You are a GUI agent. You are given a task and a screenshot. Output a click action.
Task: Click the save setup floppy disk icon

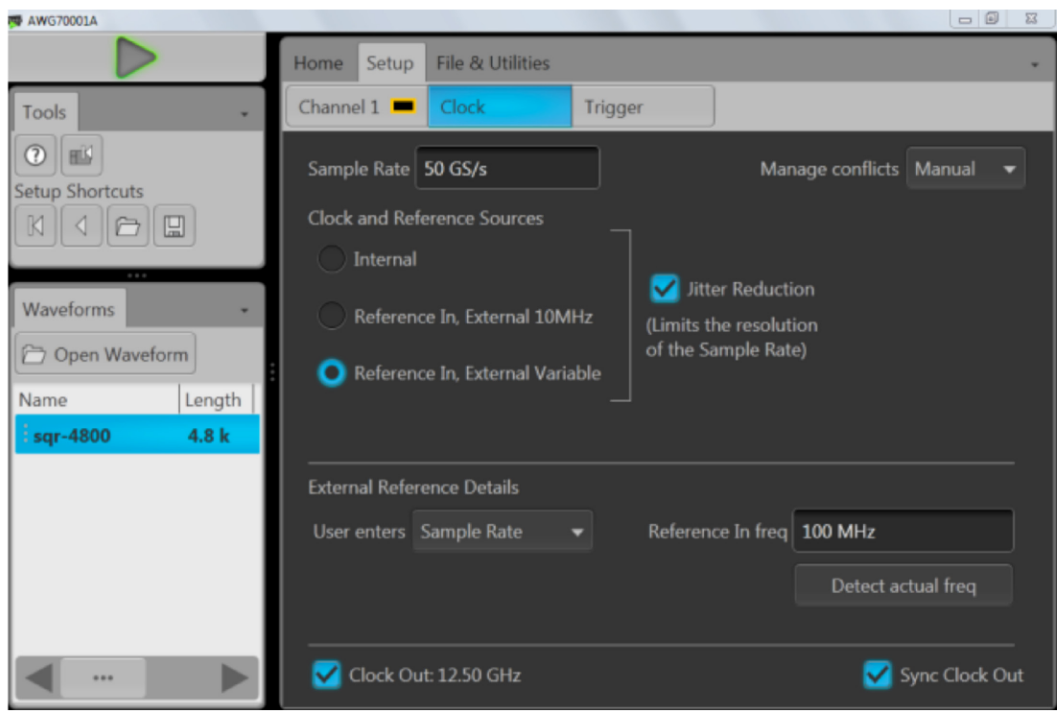(x=173, y=227)
